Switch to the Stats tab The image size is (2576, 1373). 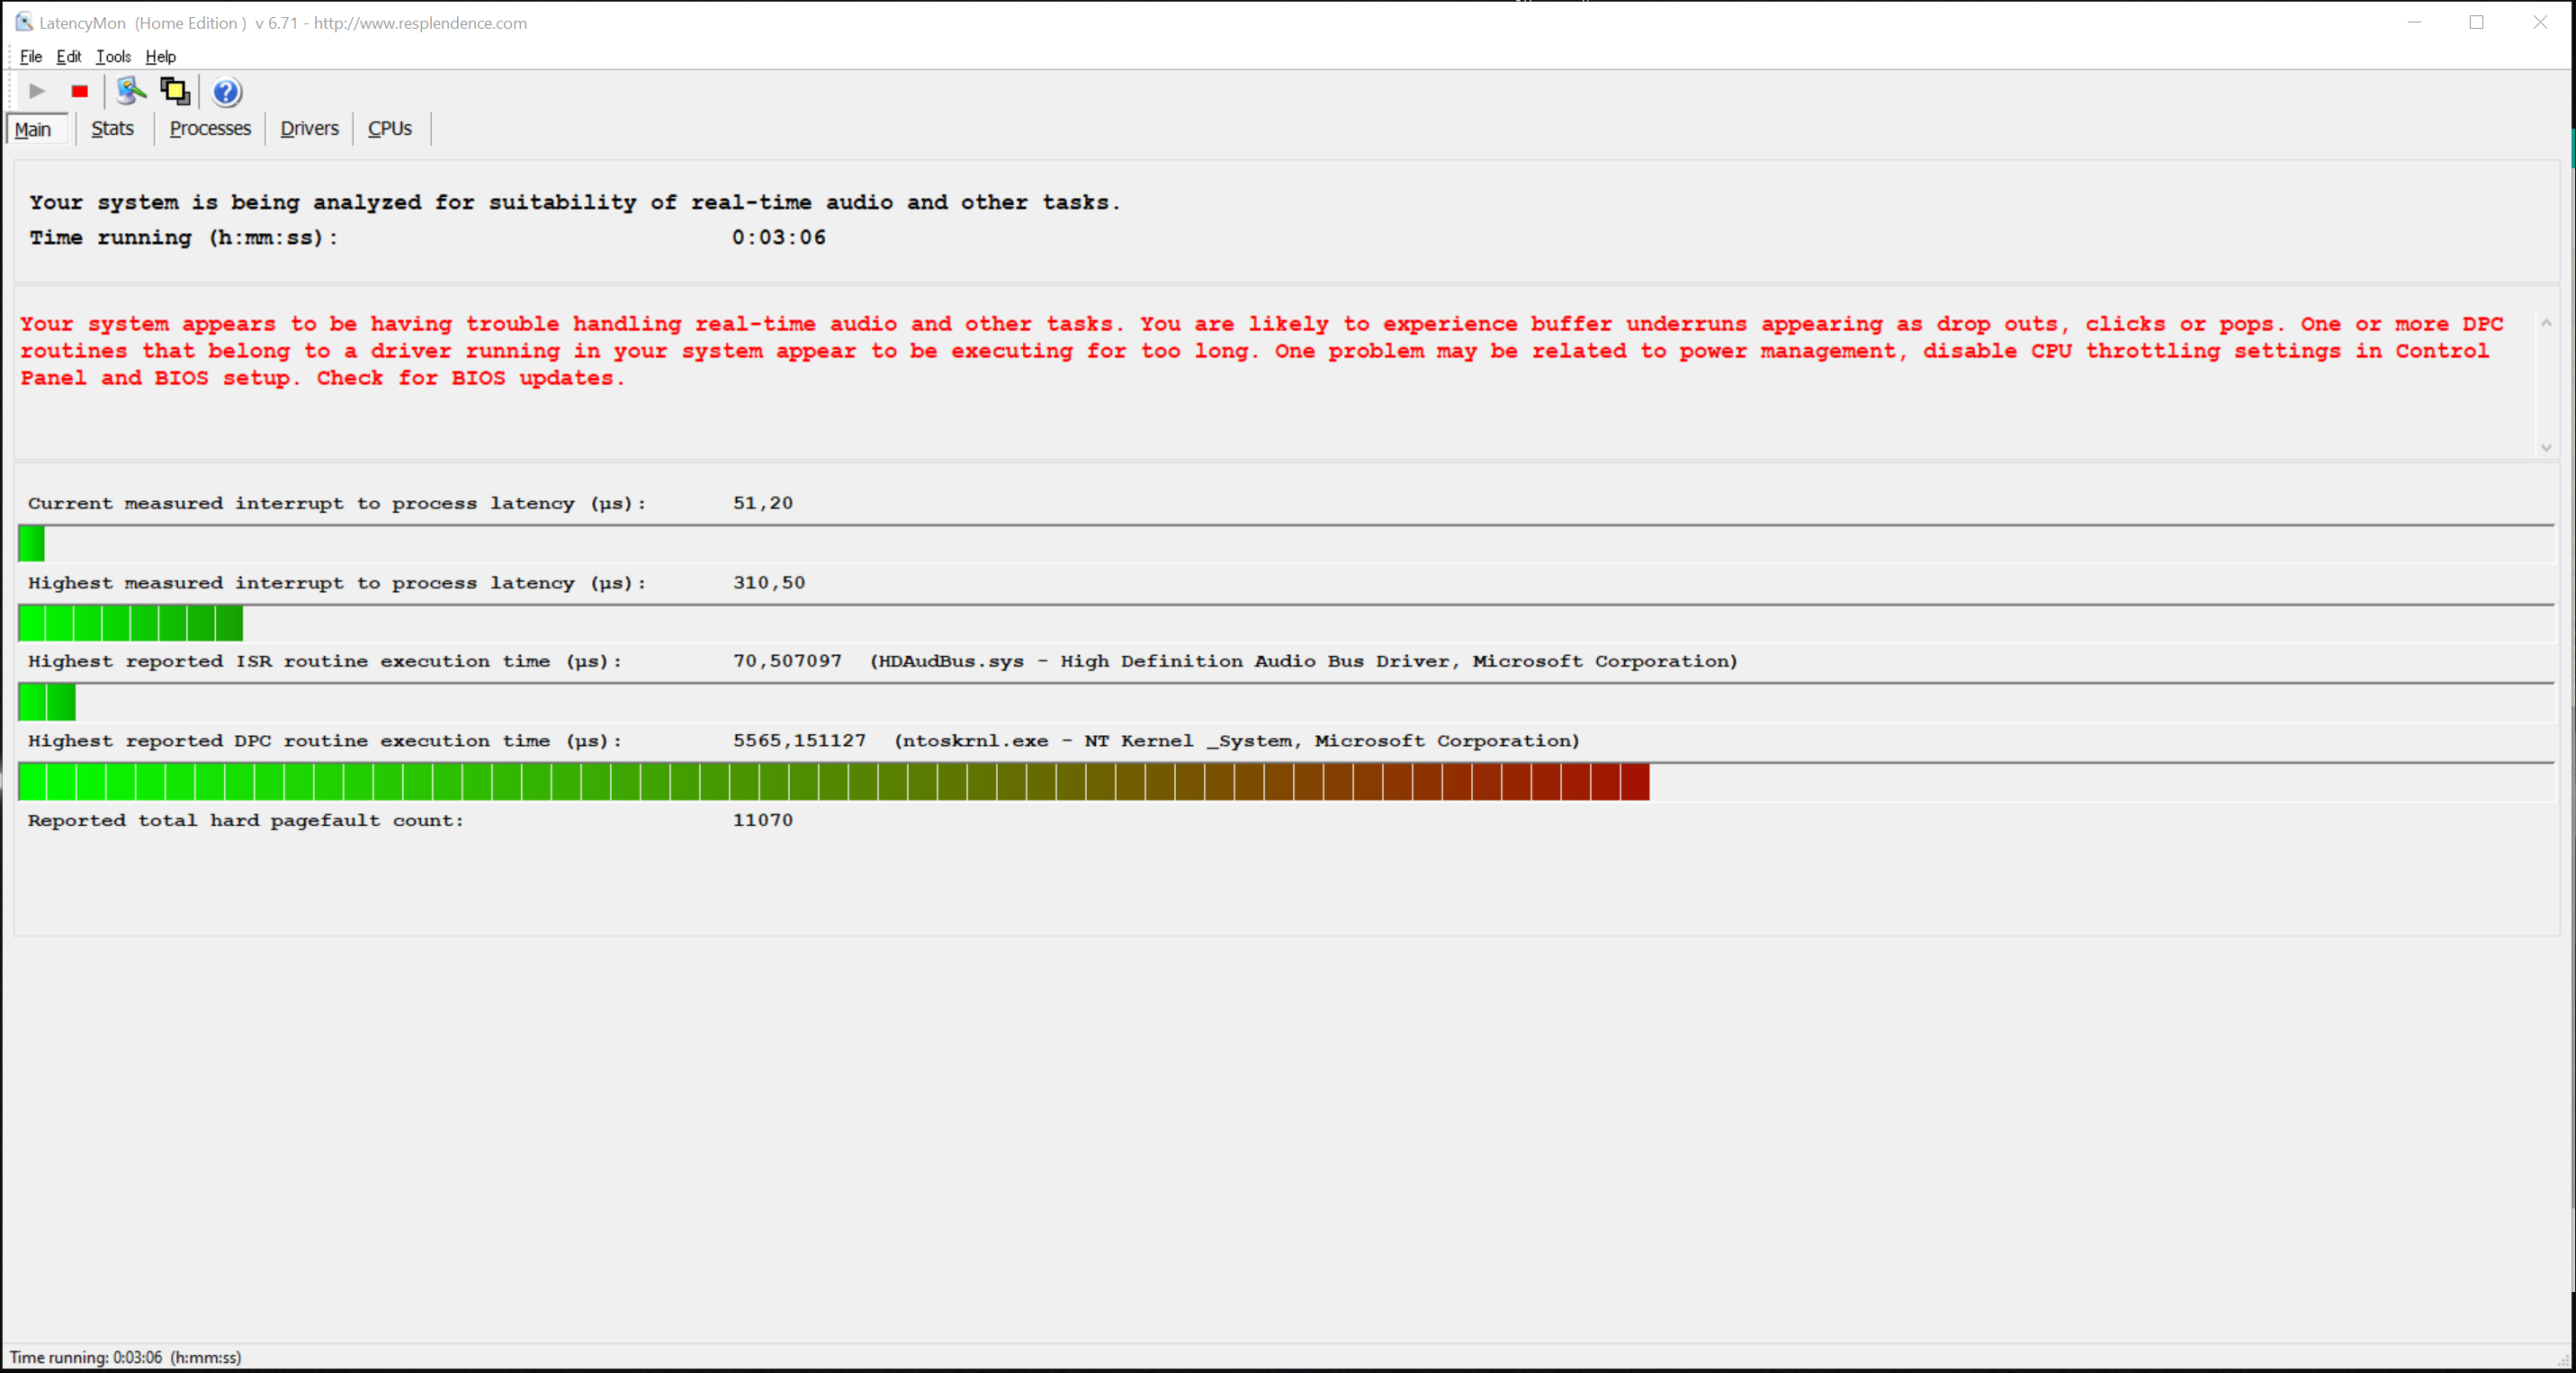coord(112,128)
